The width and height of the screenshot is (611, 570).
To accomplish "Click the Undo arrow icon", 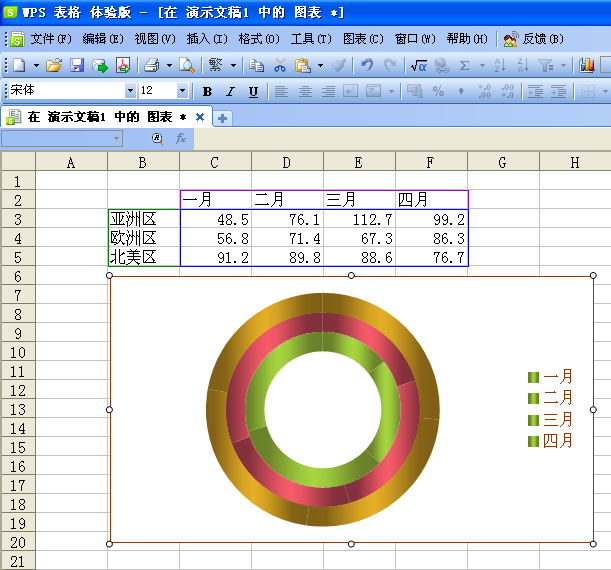I will [367, 65].
